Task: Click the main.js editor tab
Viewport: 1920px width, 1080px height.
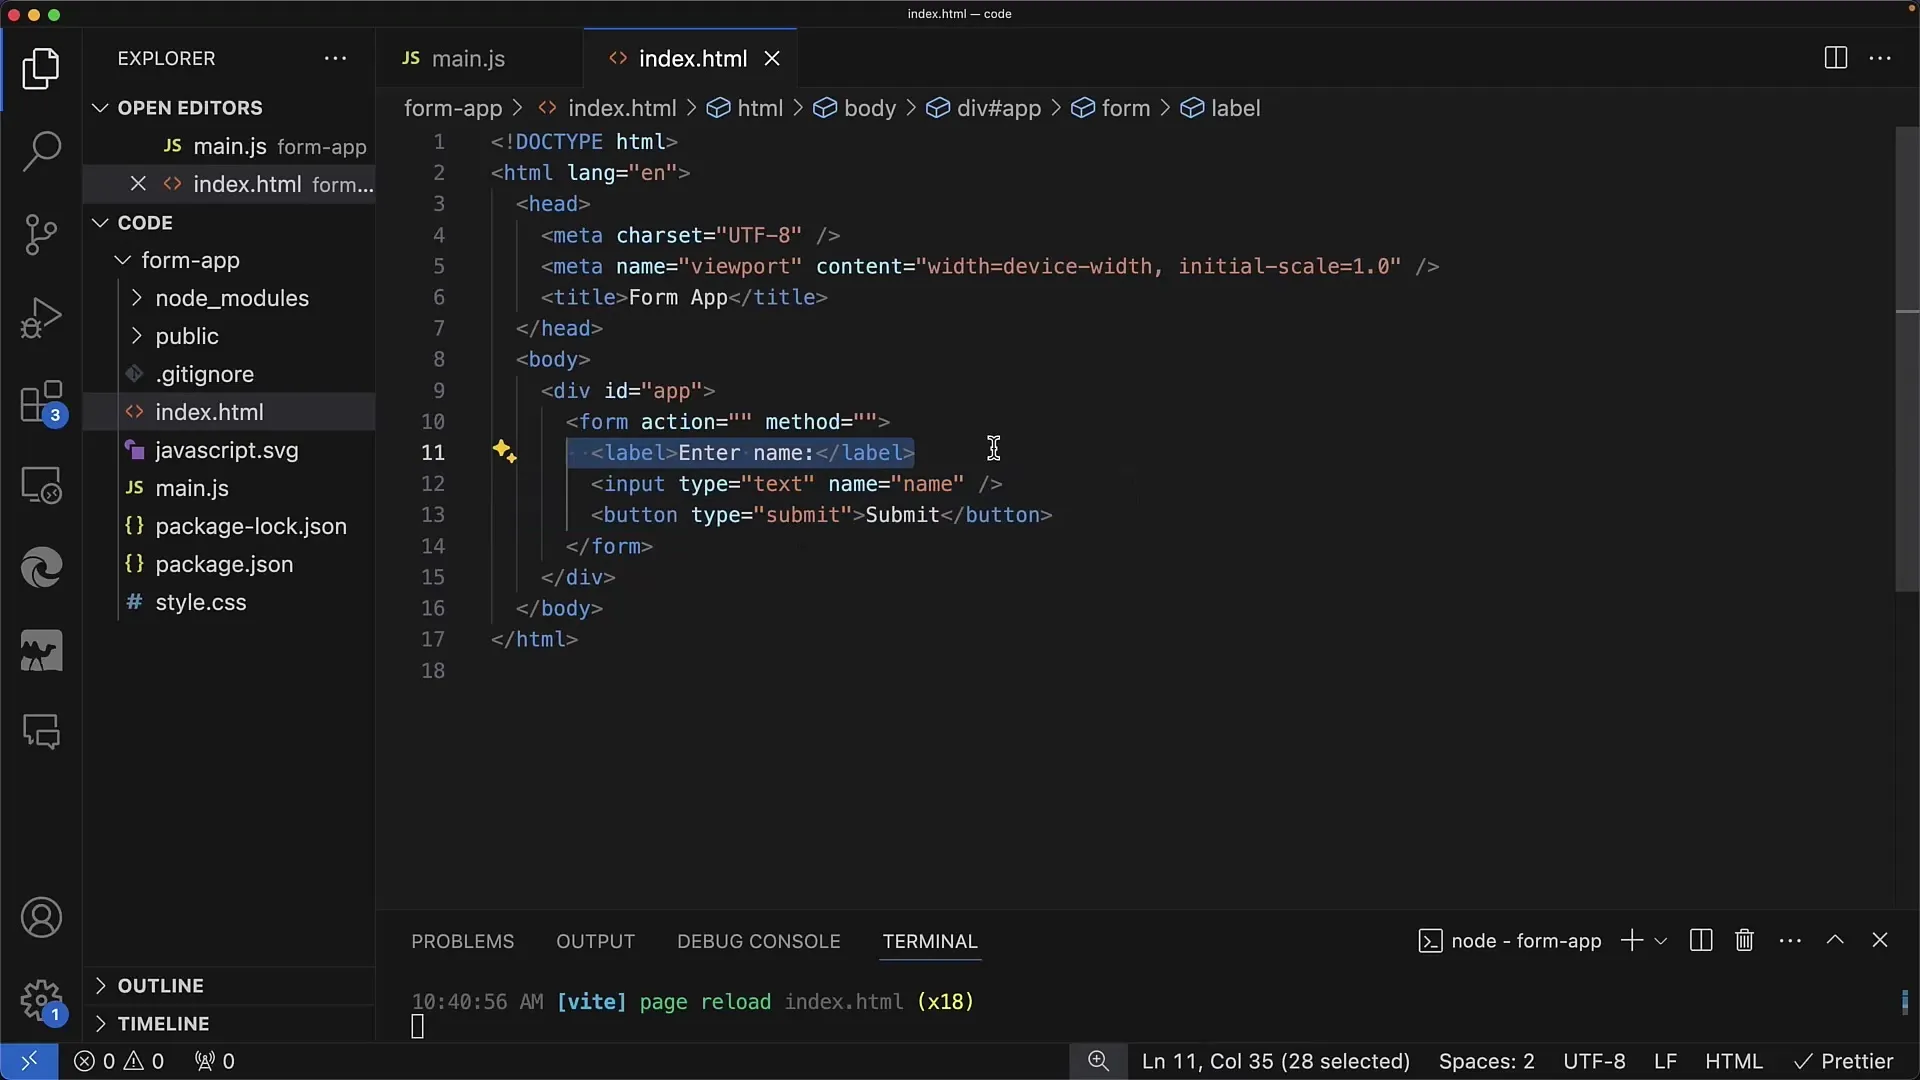Action: pos(467,58)
